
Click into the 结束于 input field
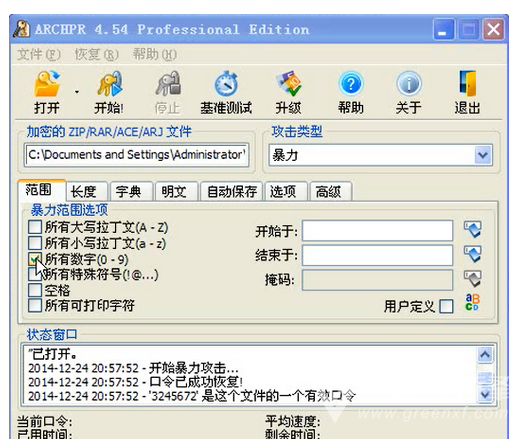(x=377, y=255)
